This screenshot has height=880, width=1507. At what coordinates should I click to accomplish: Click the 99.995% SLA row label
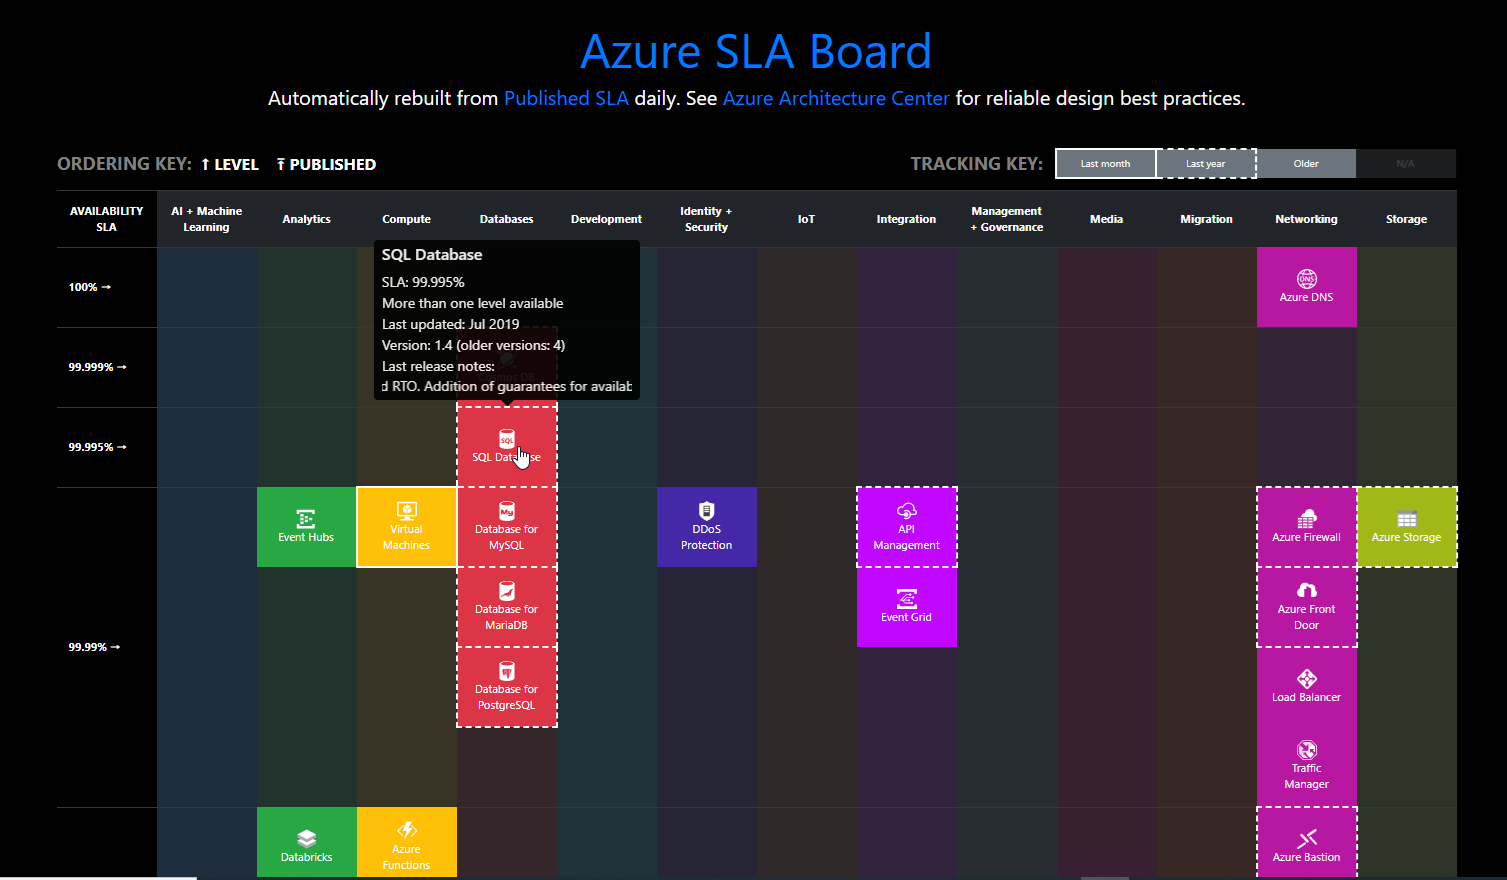[97, 447]
